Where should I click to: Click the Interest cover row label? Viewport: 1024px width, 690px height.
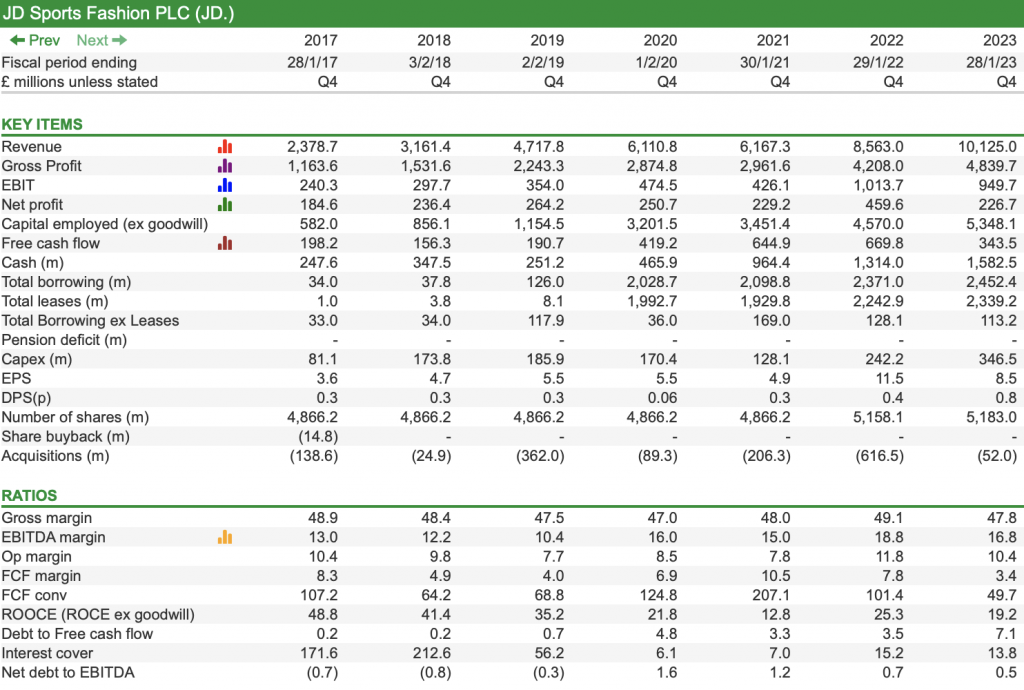point(47,654)
